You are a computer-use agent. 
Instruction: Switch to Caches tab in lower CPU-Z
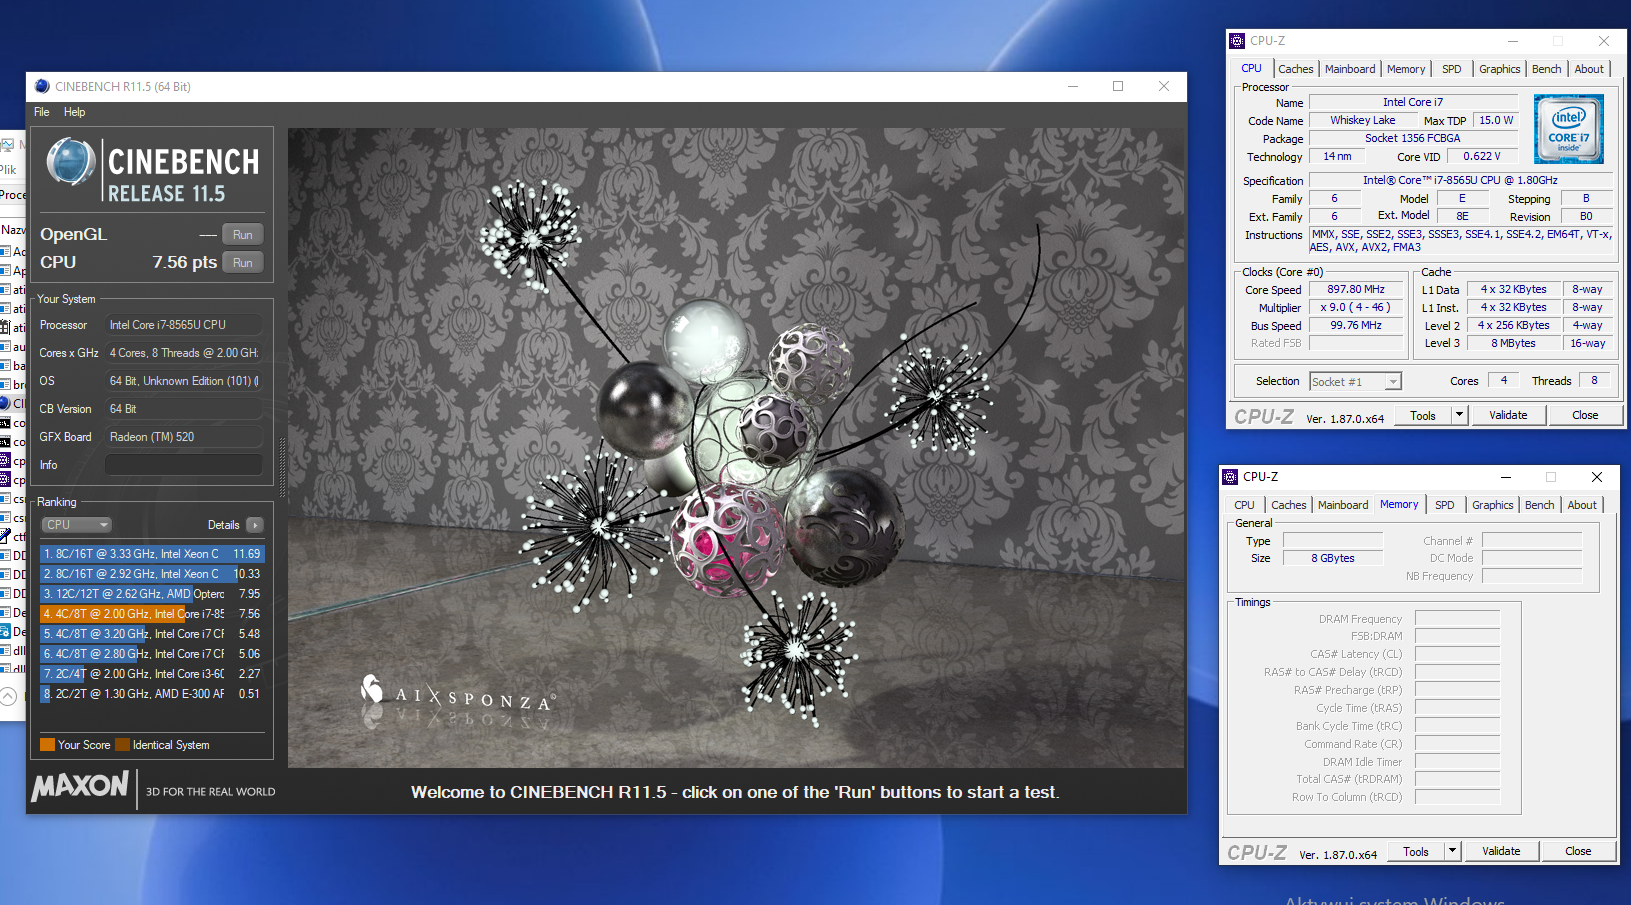click(1288, 505)
